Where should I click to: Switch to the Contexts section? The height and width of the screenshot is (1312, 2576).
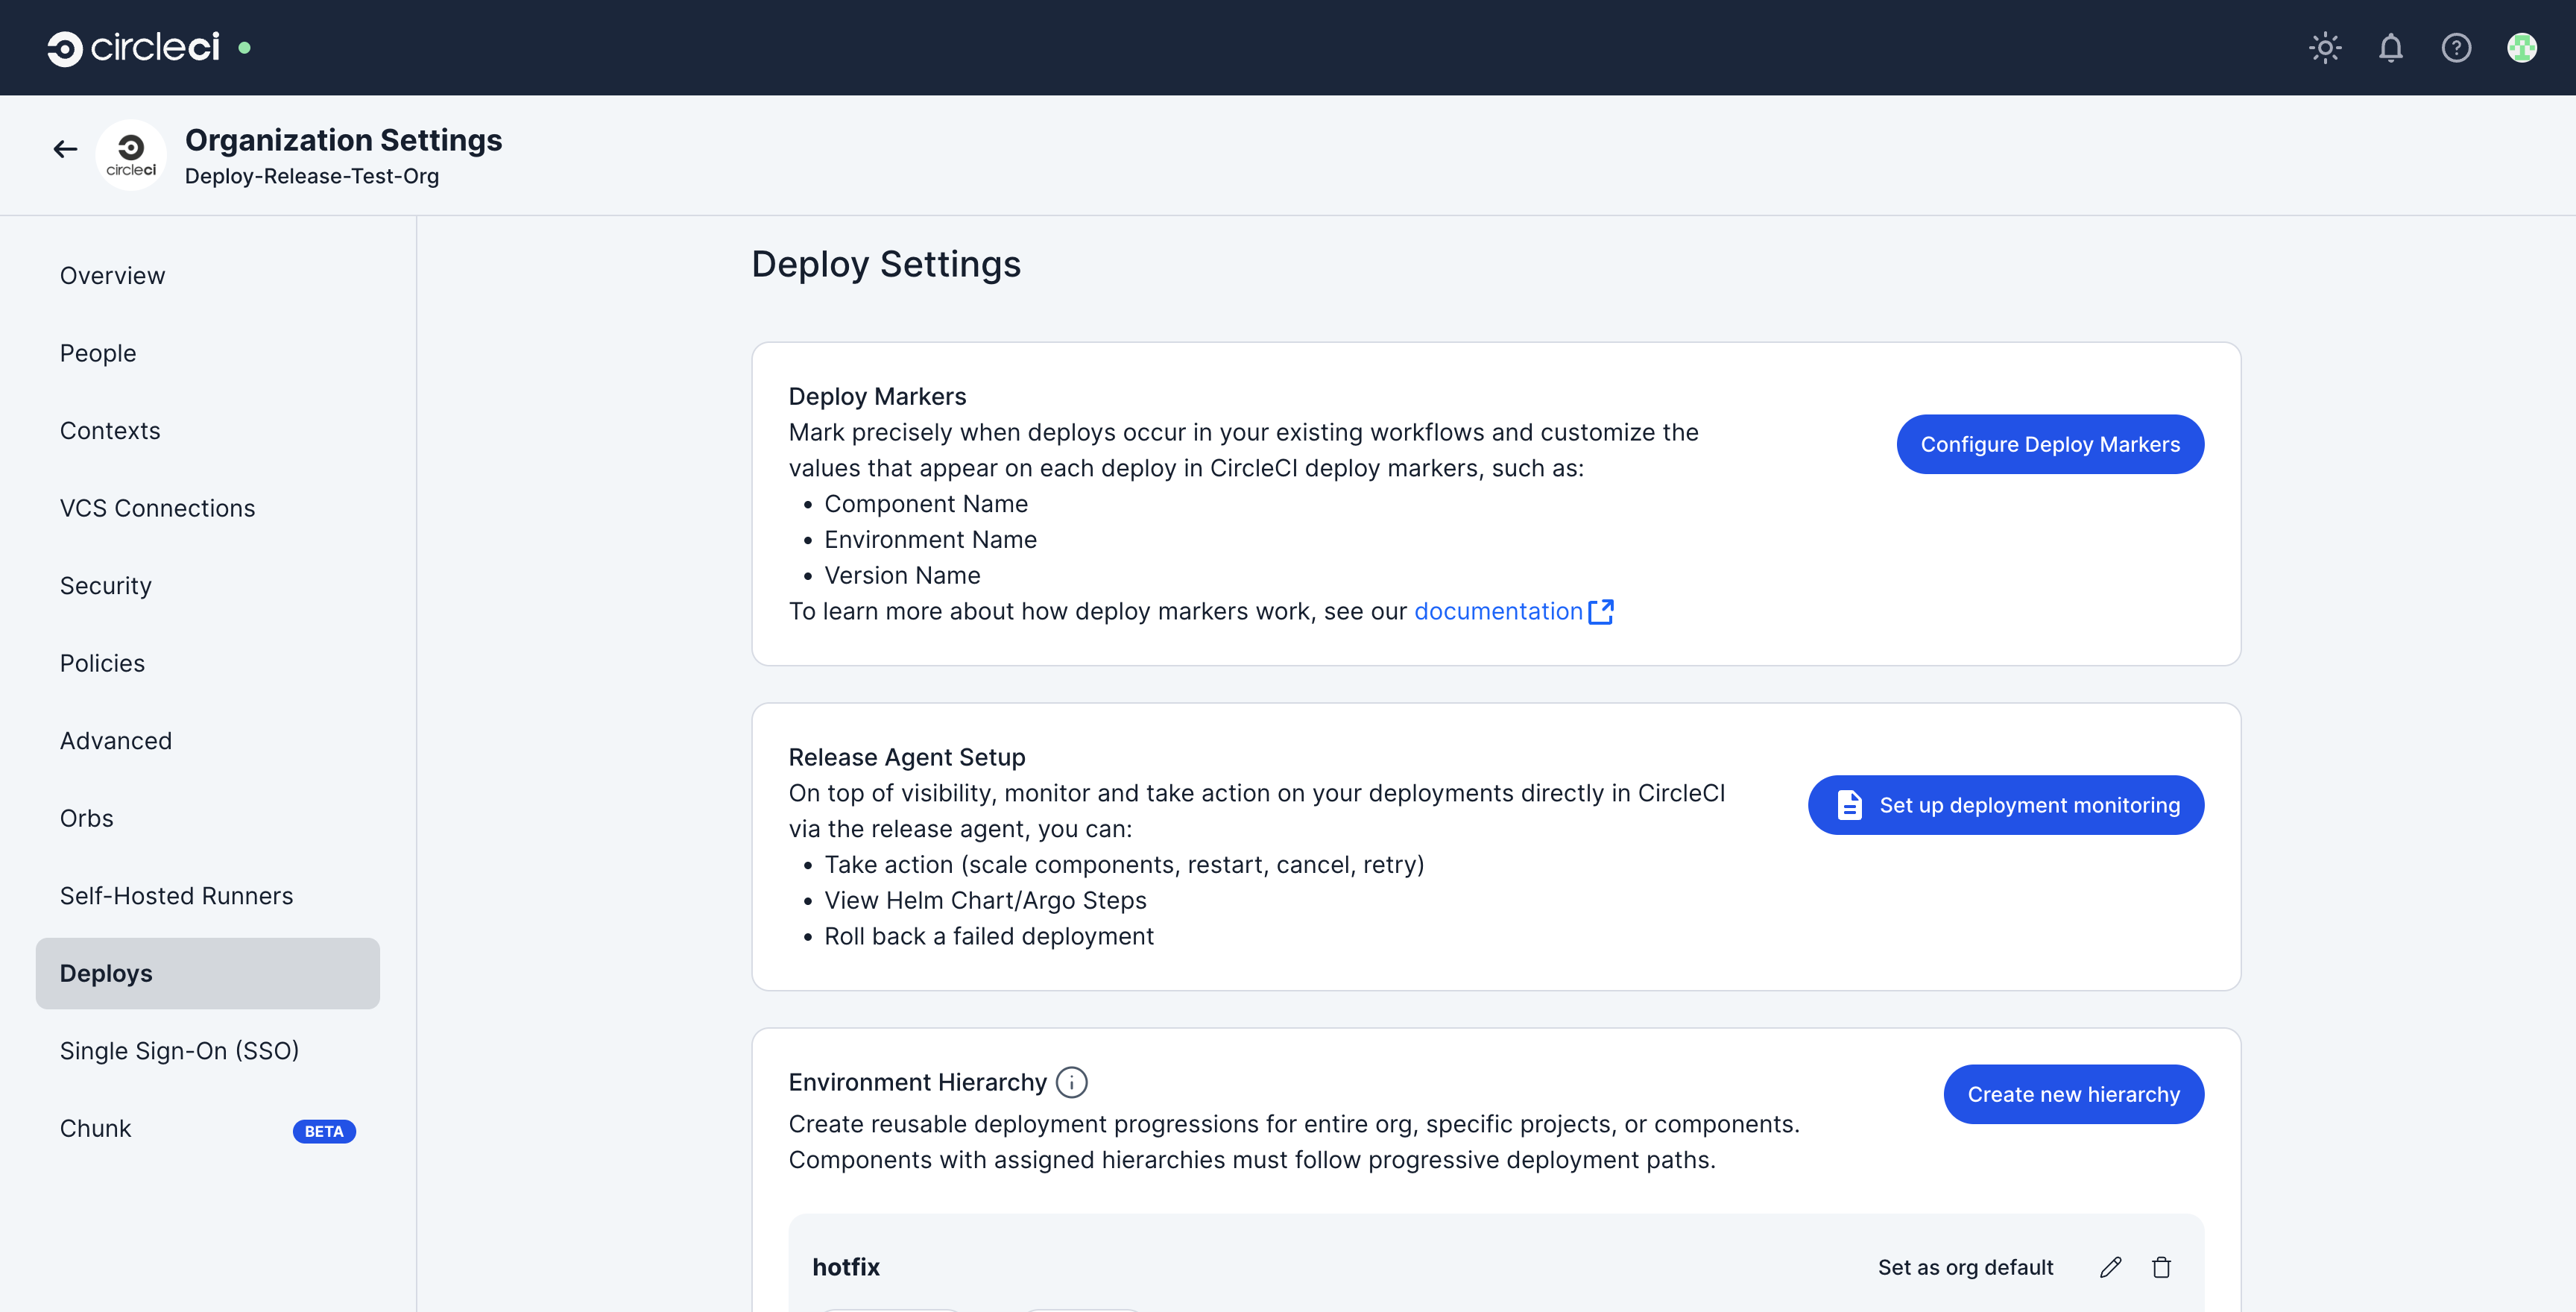pyautogui.click(x=110, y=430)
